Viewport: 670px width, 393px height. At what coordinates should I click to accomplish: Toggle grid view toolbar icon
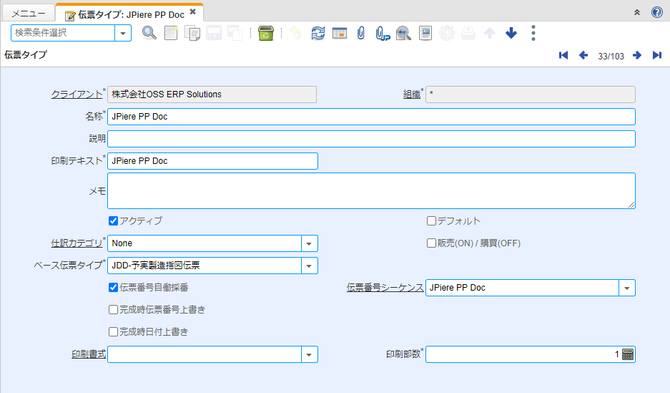(x=340, y=33)
